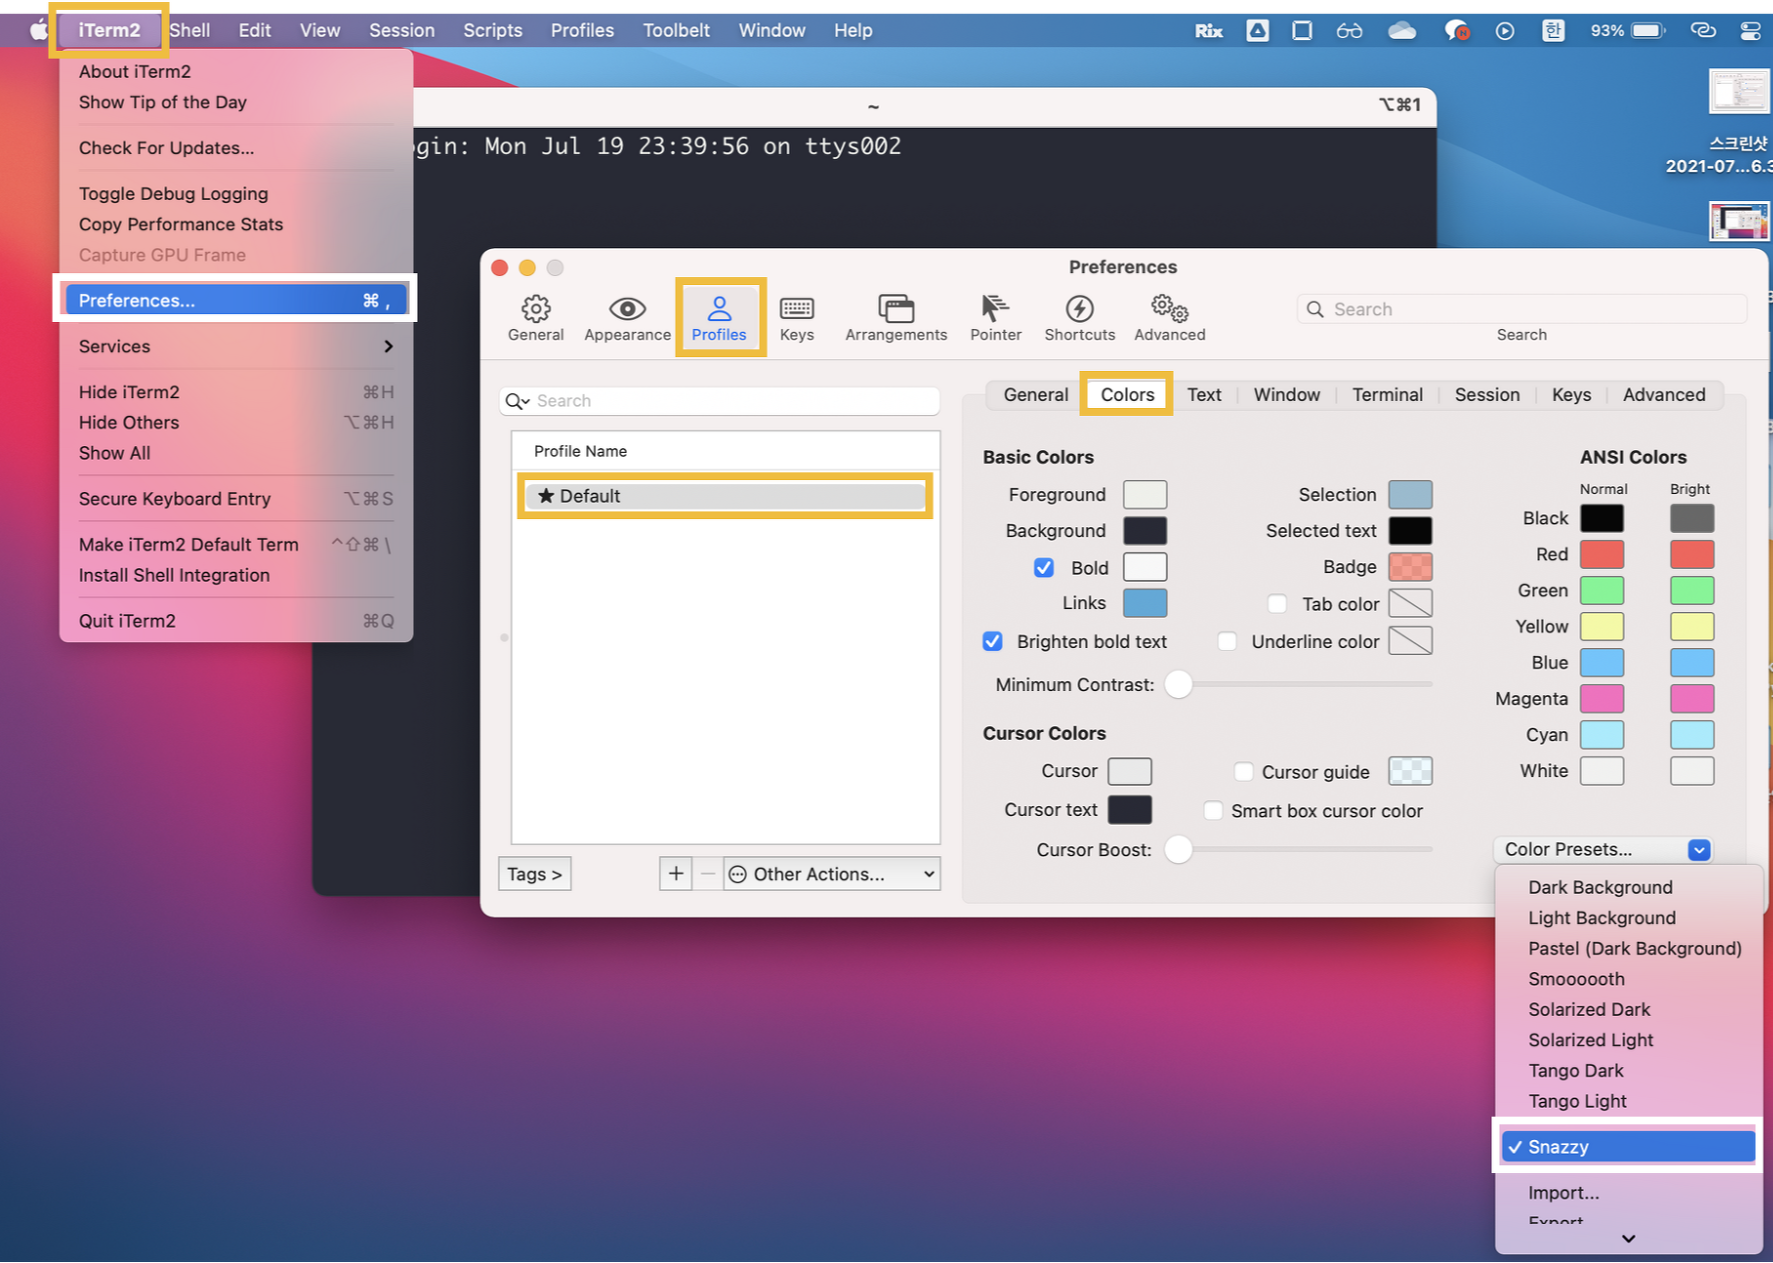Choose Import from color presets list
This screenshot has height=1263, width=1773.
click(x=1563, y=1193)
